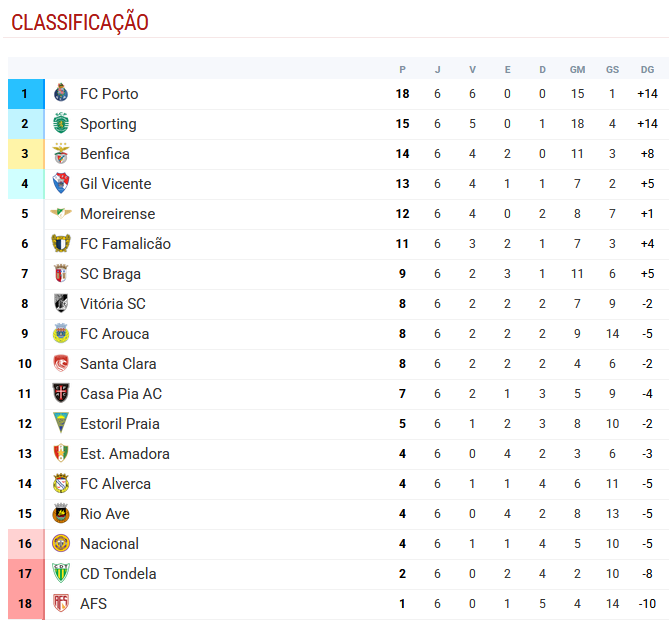The width and height of the screenshot is (669, 620).
Task: Click the blue position 1 badge
Action: click(x=25, y=94)
